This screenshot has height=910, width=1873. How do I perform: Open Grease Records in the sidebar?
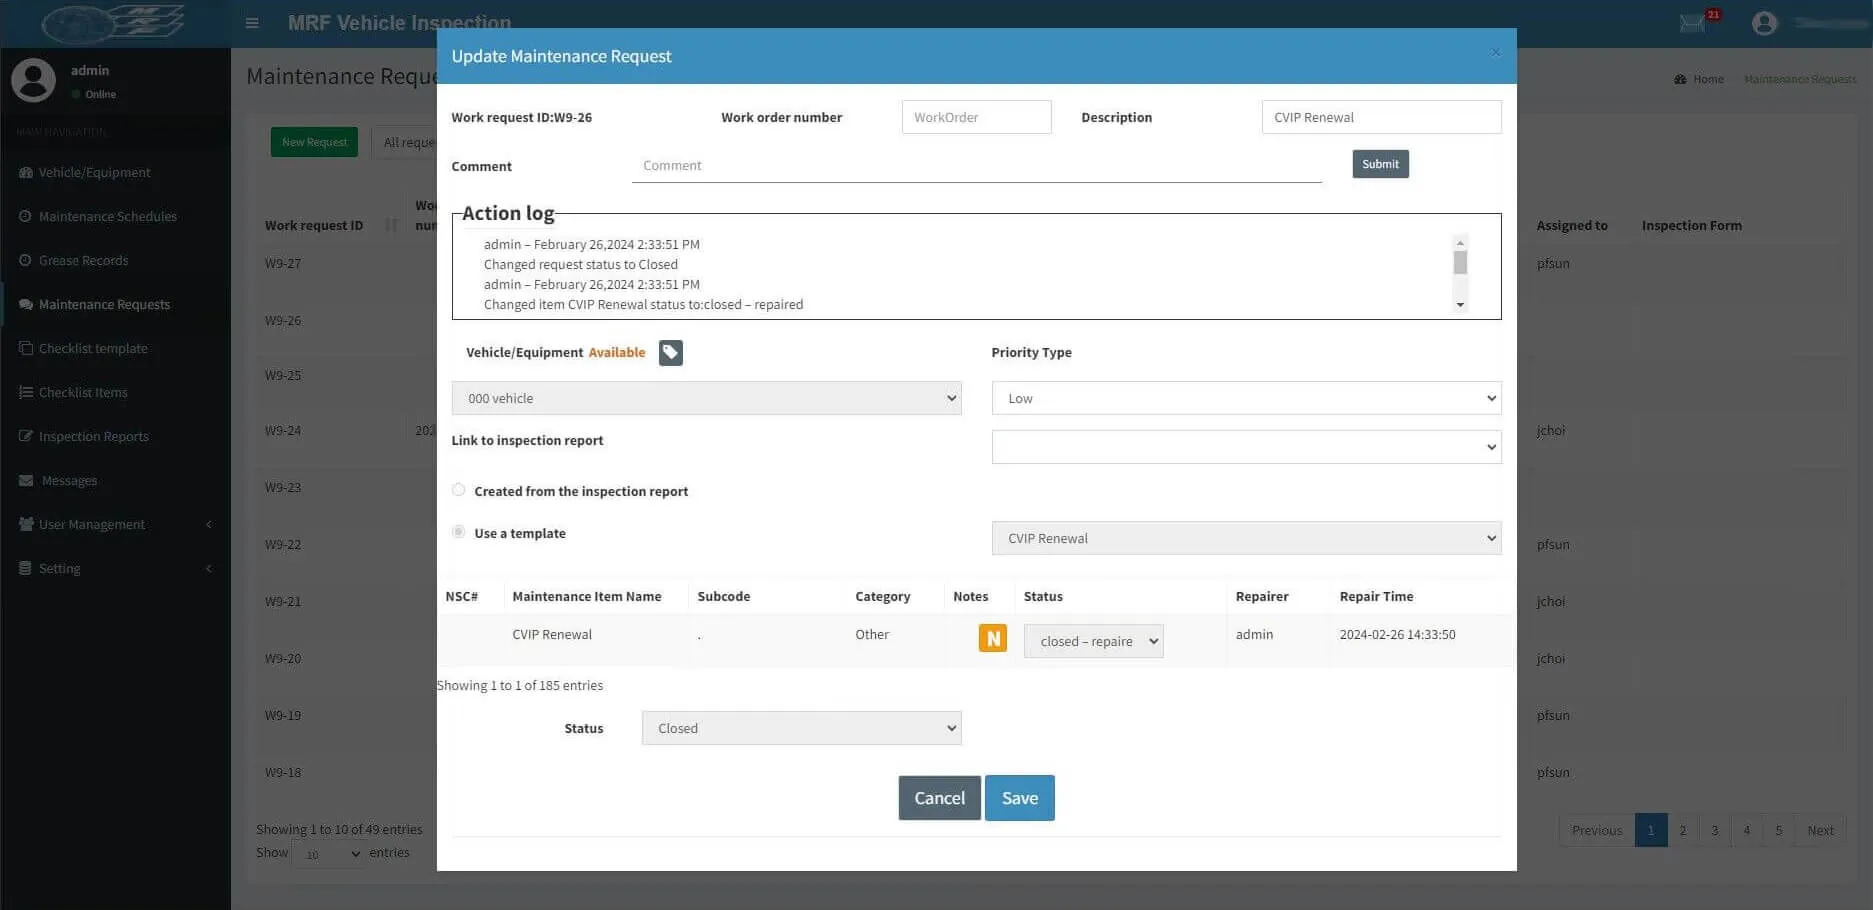click(x=84, y=260)
